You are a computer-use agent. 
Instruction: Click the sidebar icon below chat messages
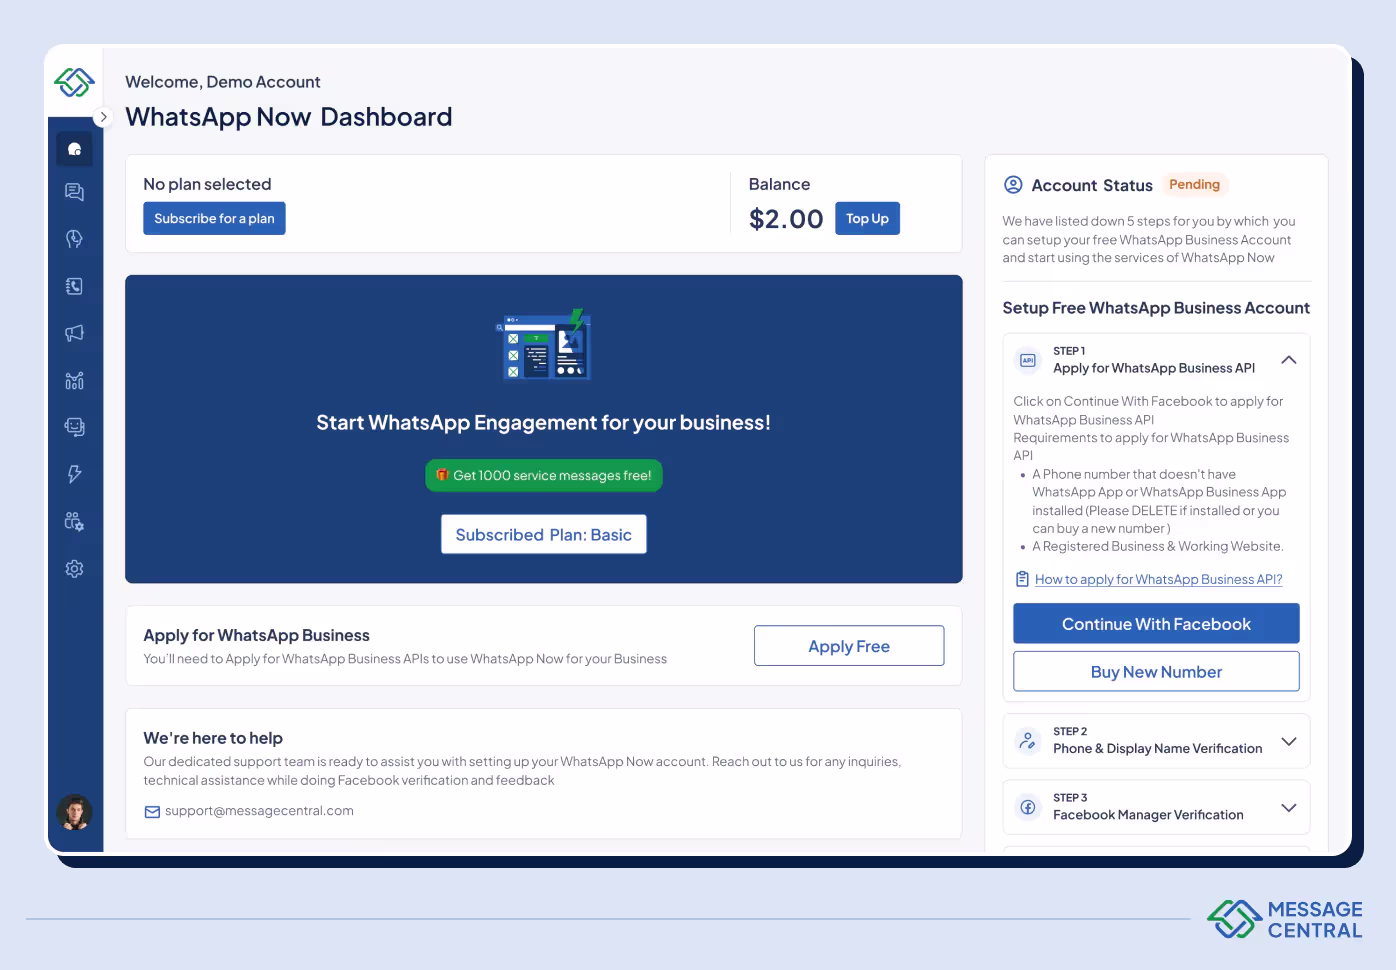click(x=74, y=239)
